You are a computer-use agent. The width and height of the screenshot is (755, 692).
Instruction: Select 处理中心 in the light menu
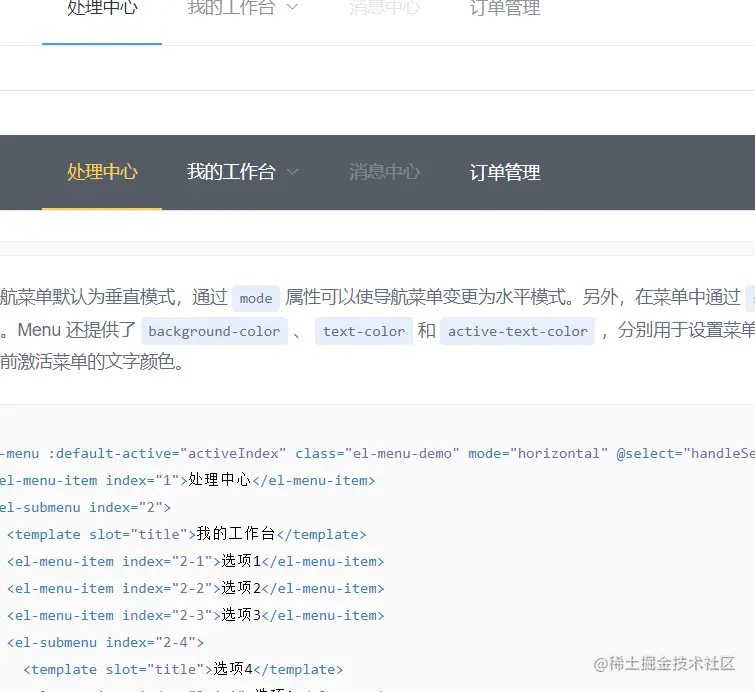[102, 8]
